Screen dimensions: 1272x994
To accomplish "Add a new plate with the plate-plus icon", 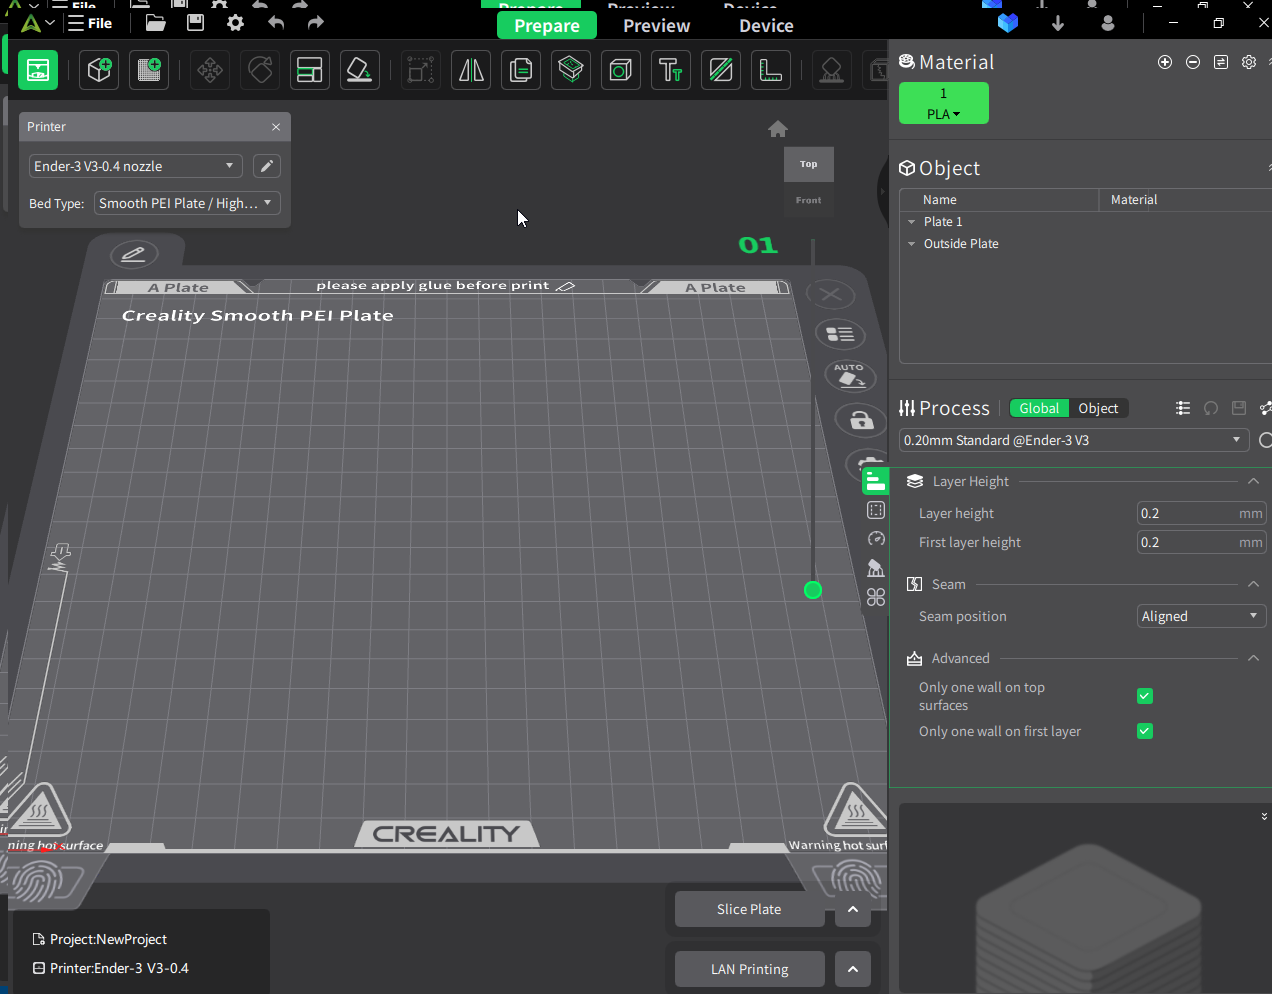I will click(149, 70).
